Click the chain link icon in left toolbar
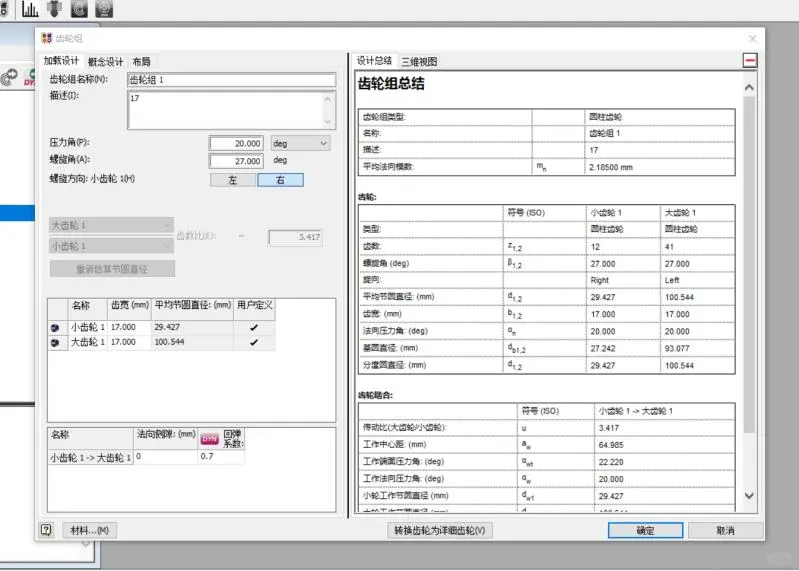 [9, 77]
